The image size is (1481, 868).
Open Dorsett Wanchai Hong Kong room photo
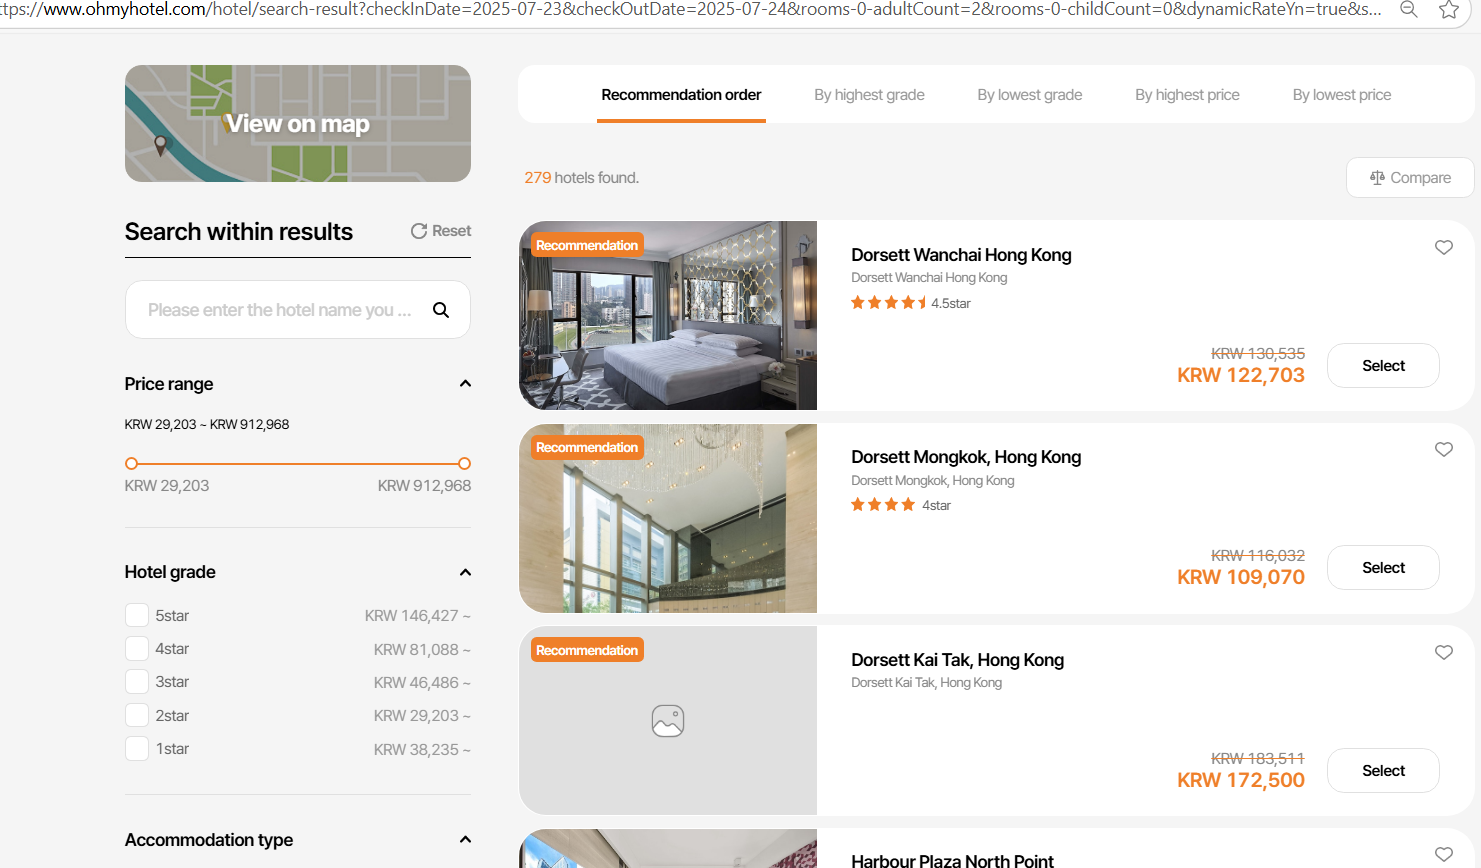point(668,315)
